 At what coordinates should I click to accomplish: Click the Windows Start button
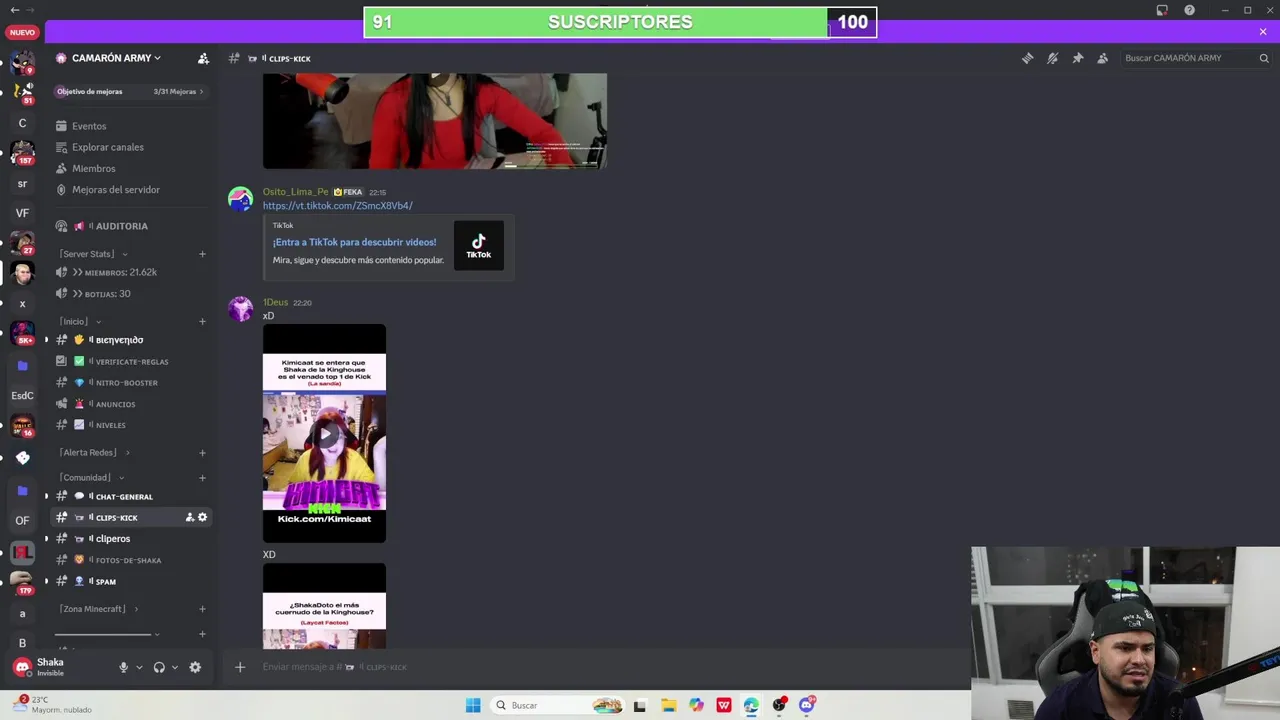coord(473,705)
